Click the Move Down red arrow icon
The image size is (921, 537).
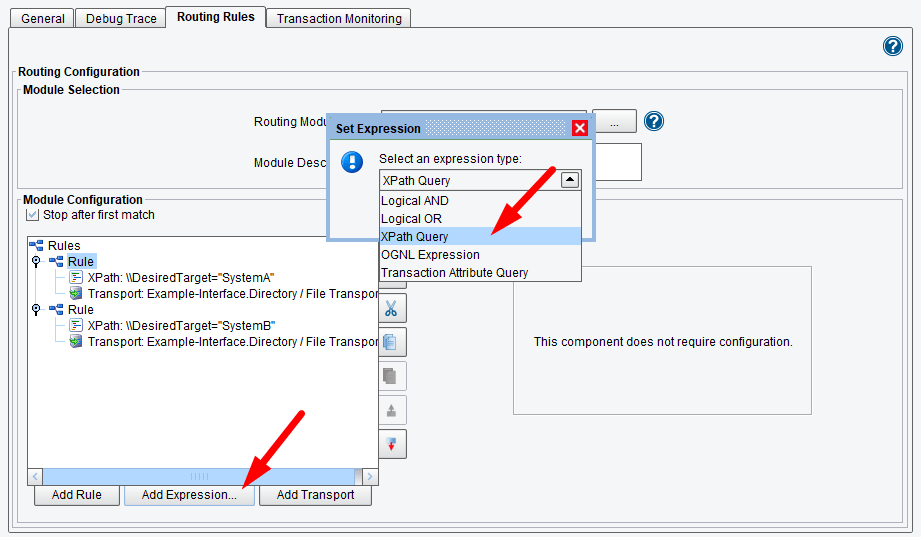click(391, 444)
